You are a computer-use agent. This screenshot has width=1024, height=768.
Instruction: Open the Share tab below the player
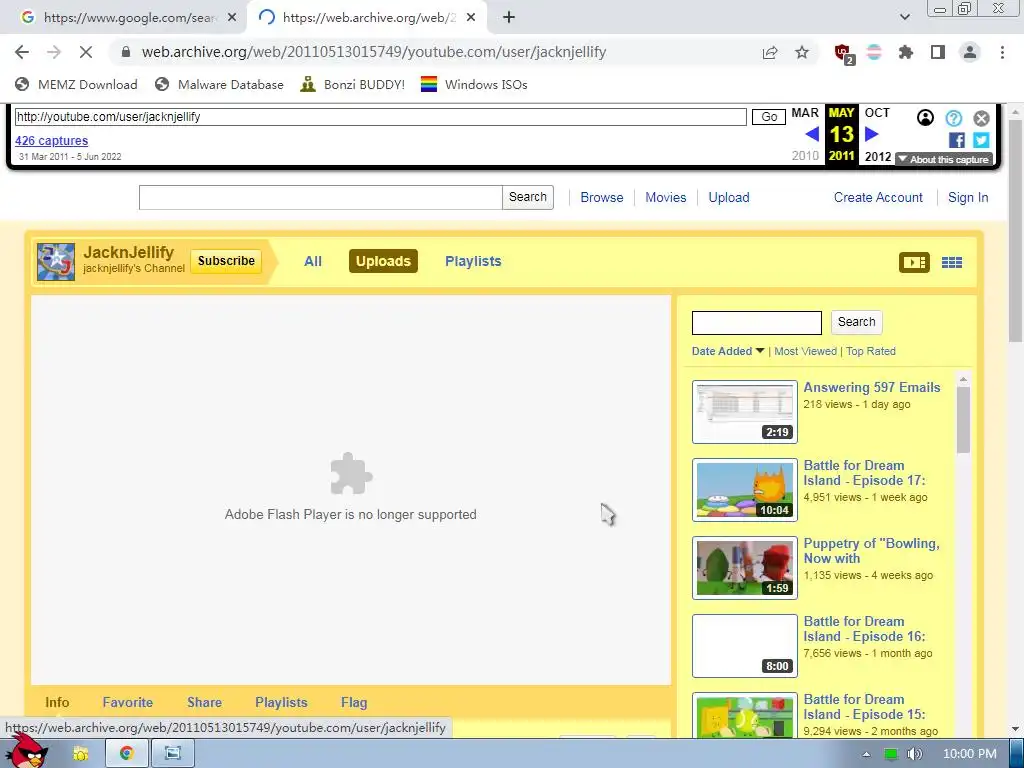coord(204,703)
